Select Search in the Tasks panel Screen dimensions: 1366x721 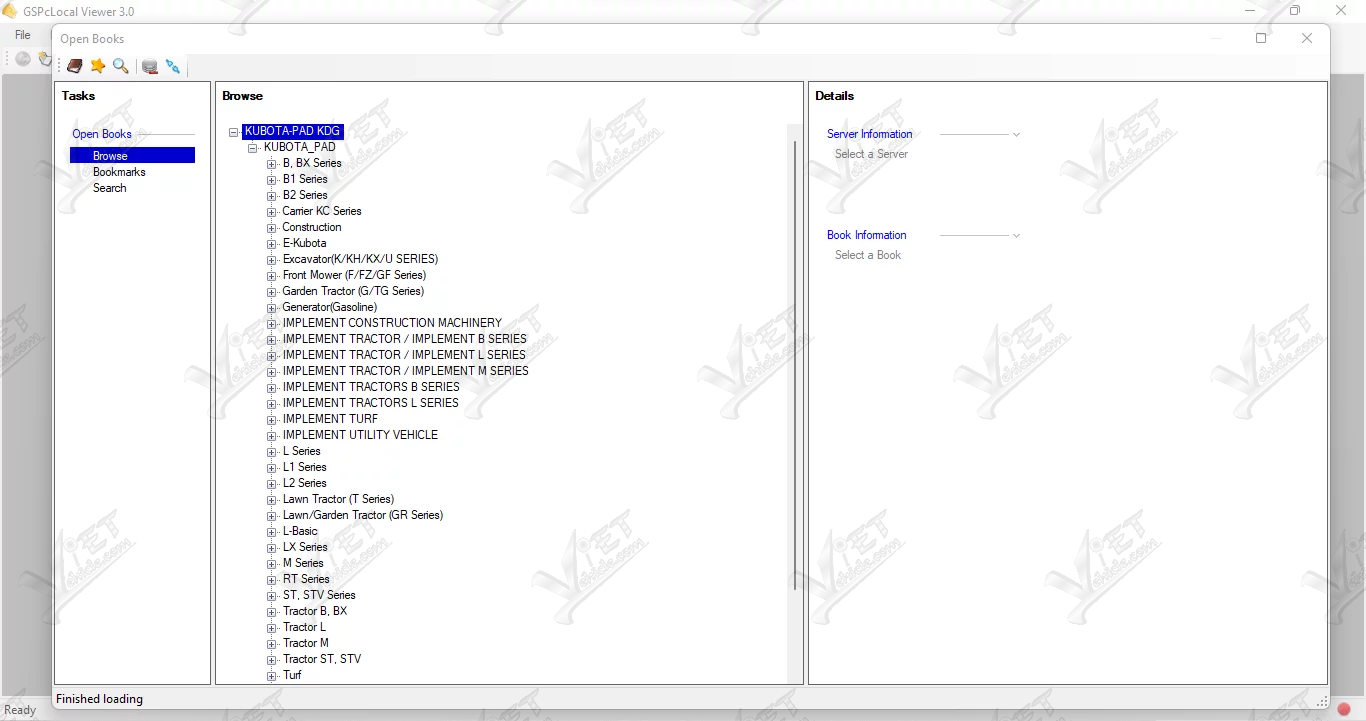click(x=110, y=188)
